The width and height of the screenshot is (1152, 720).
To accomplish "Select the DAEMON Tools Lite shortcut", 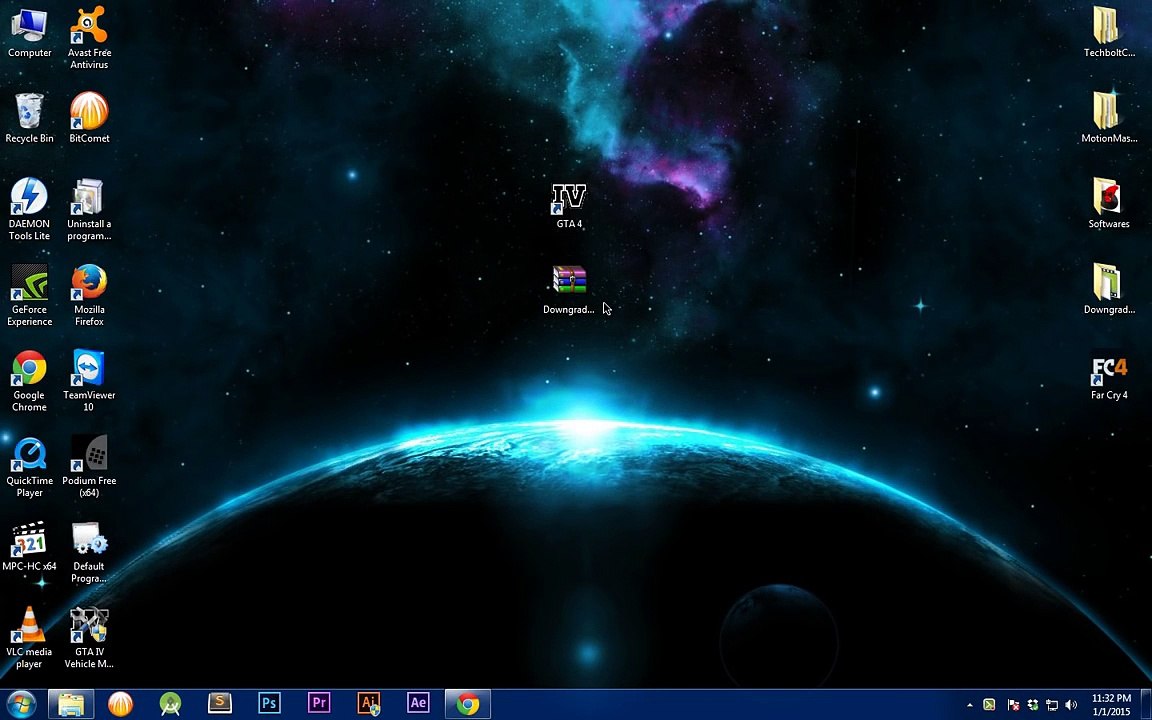I will click(x=29, y=209).
